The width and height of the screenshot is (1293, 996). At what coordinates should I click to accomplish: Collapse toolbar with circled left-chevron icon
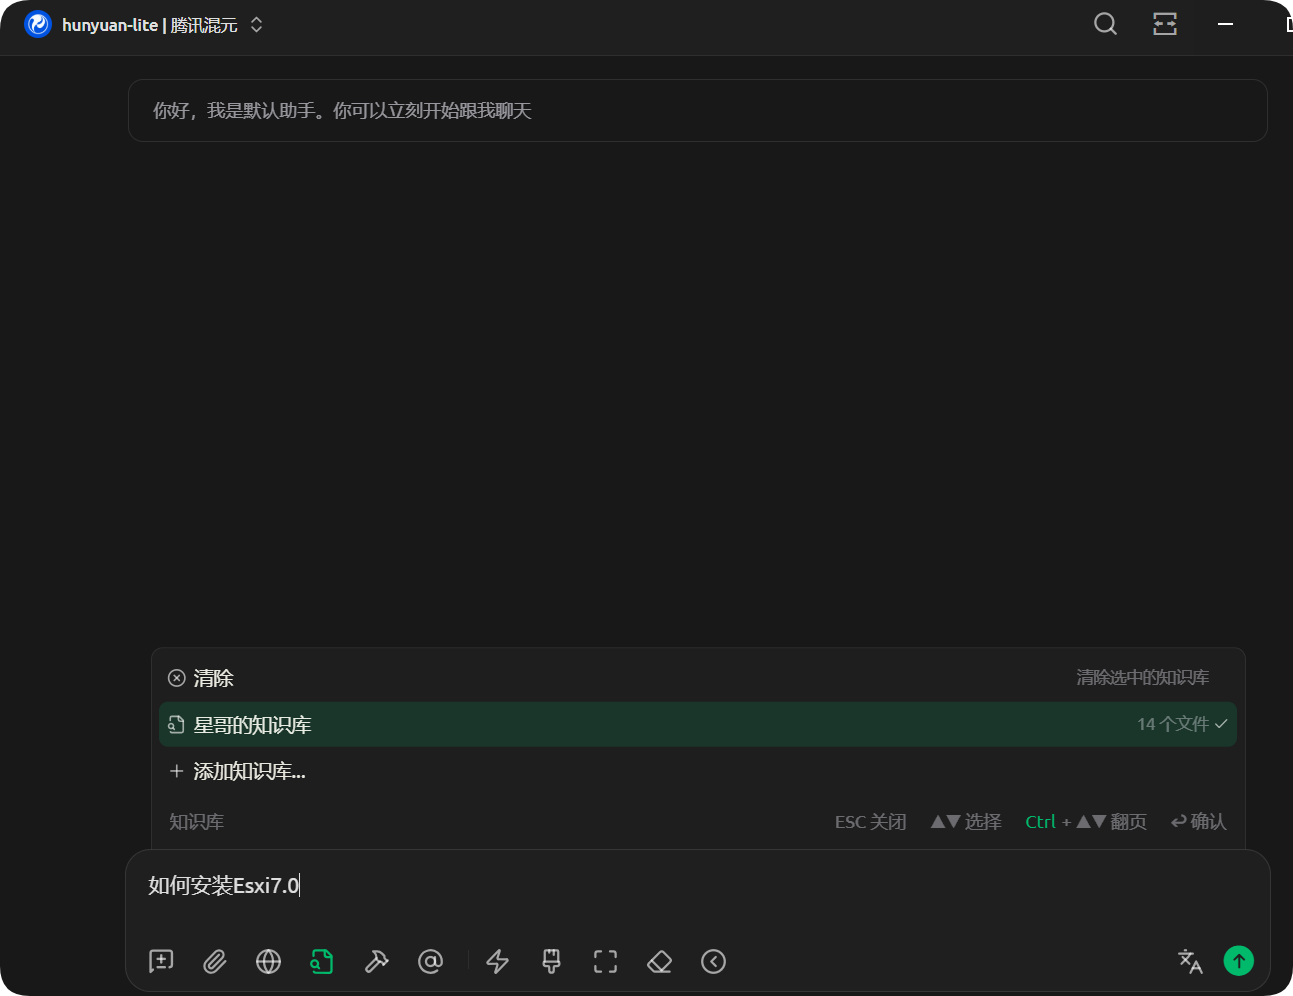pos(713,961)
